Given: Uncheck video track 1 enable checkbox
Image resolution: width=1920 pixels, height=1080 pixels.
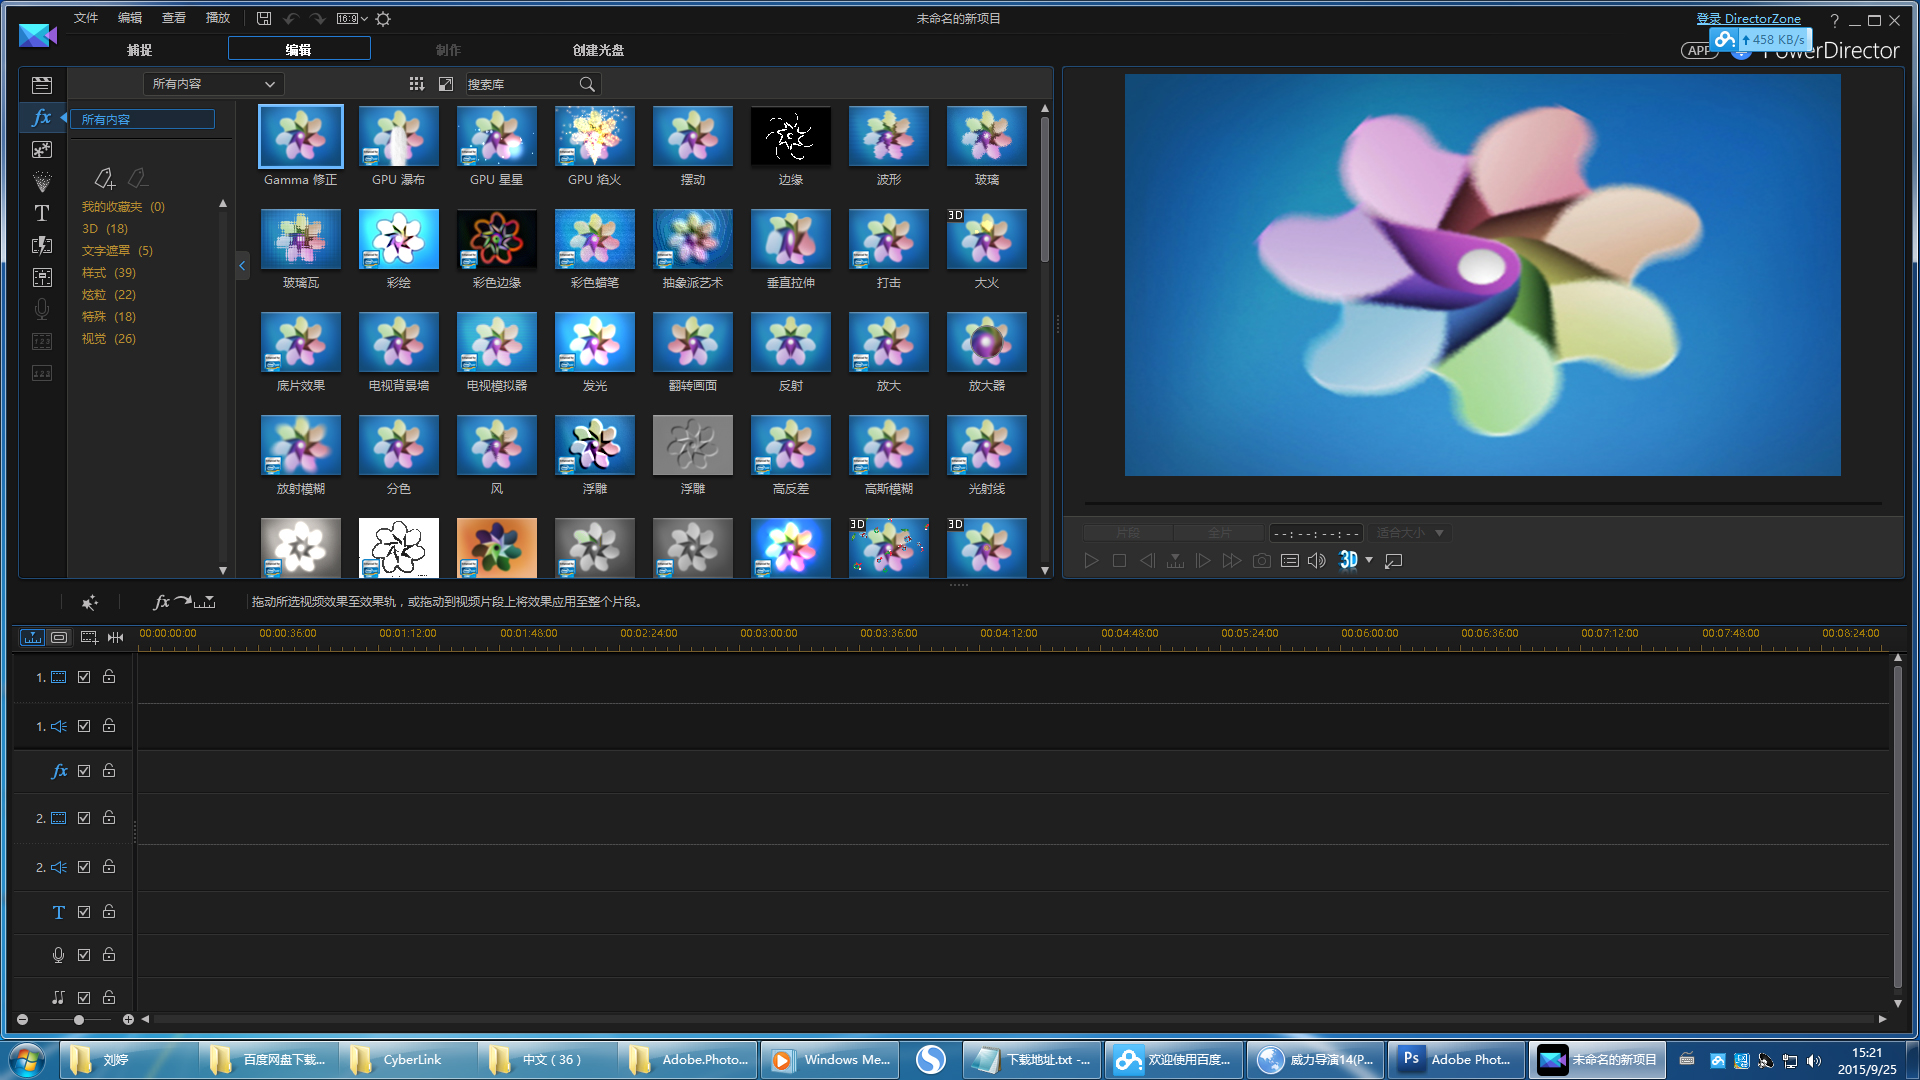Looking at the screenshot, I should click(84, 677).
